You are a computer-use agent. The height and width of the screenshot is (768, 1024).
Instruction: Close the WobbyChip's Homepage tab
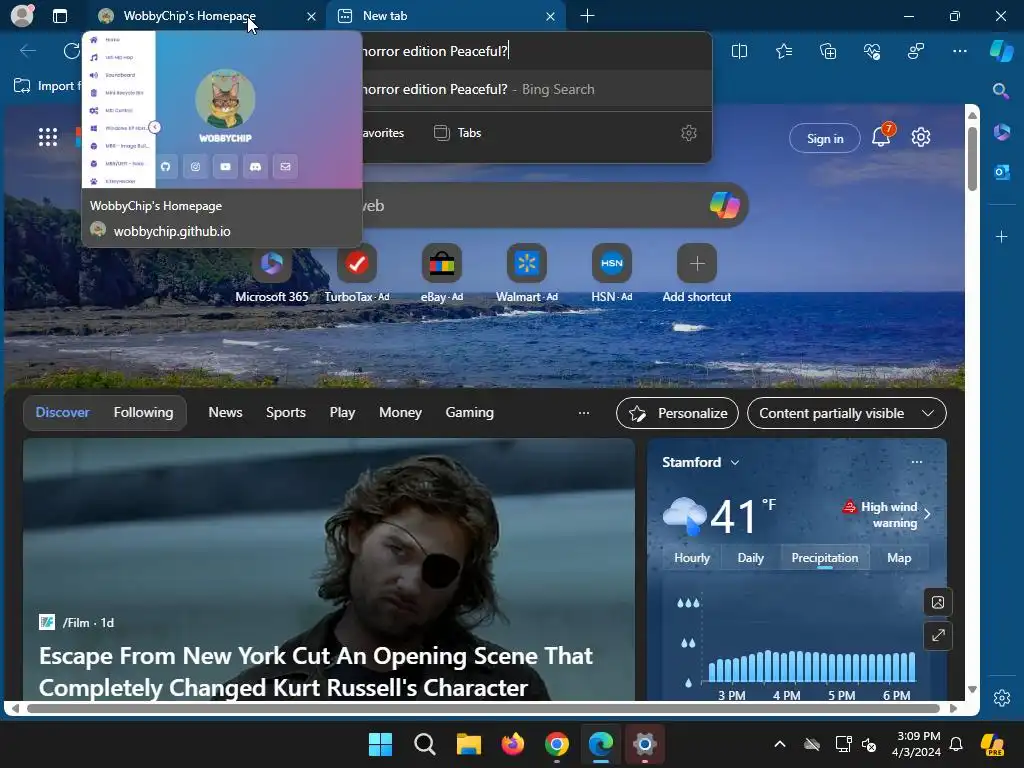312,16
